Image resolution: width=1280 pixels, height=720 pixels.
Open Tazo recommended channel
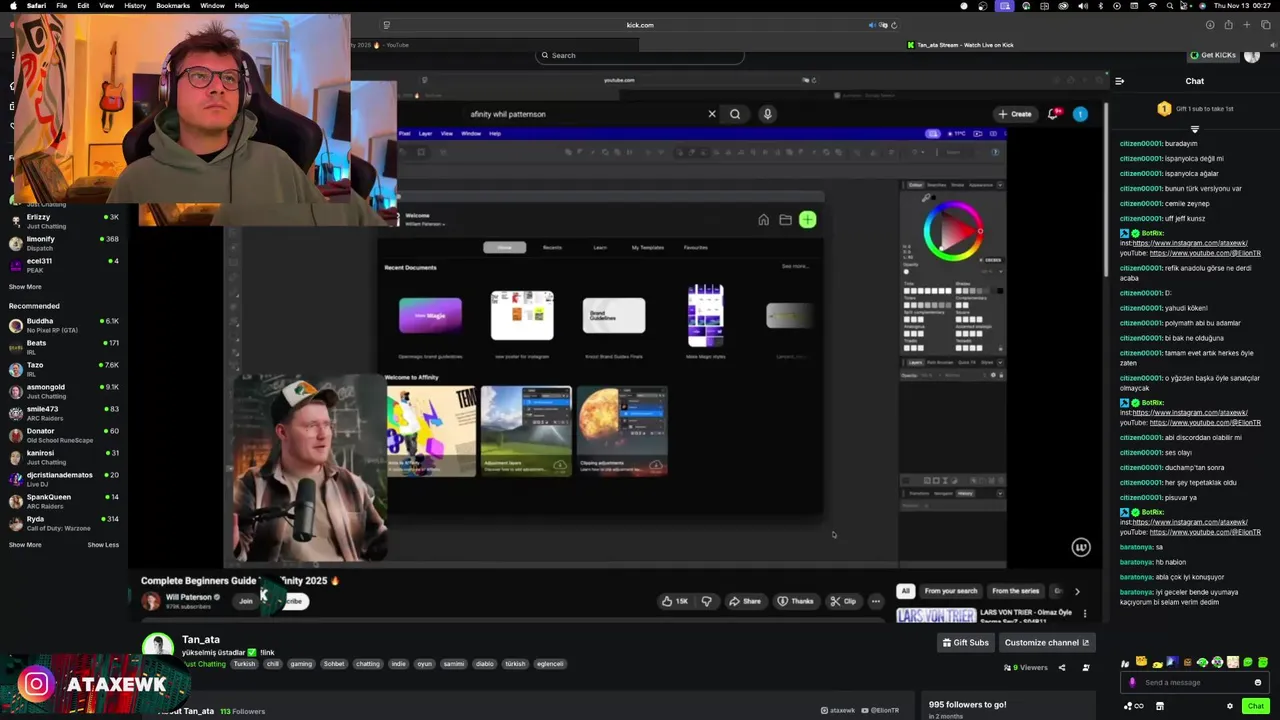click(64, 369)
